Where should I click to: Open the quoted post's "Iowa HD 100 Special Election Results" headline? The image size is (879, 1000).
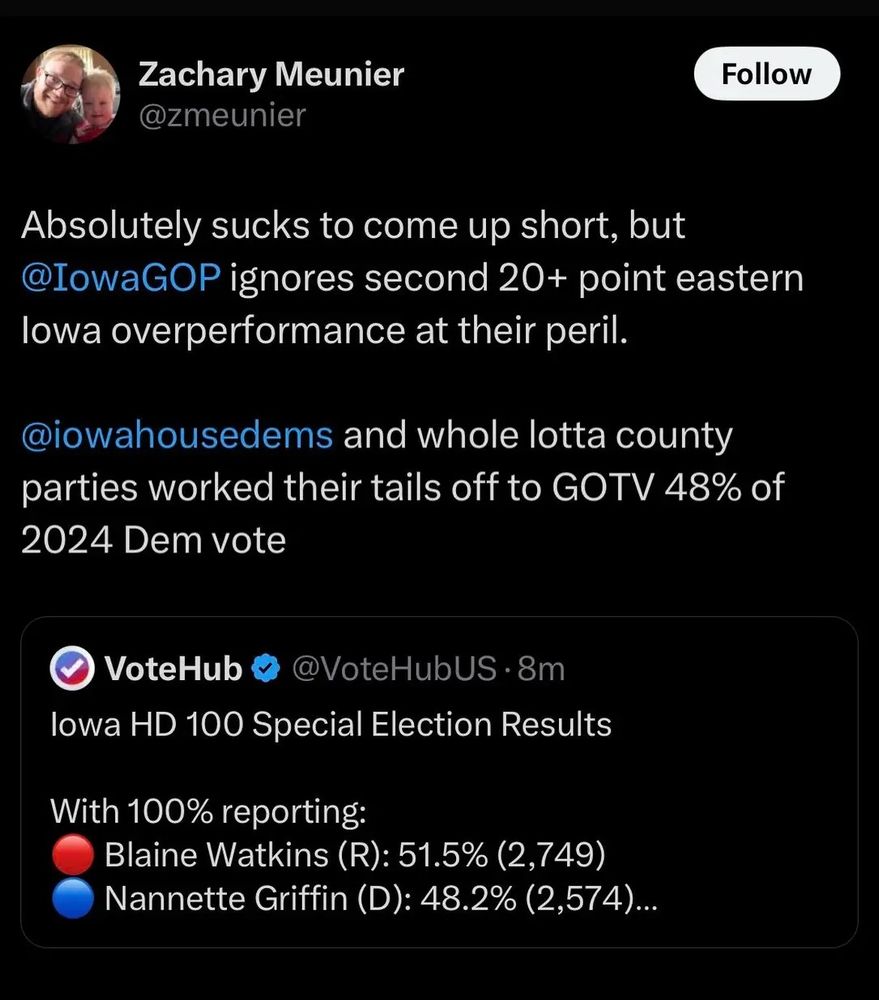point(330,723)
